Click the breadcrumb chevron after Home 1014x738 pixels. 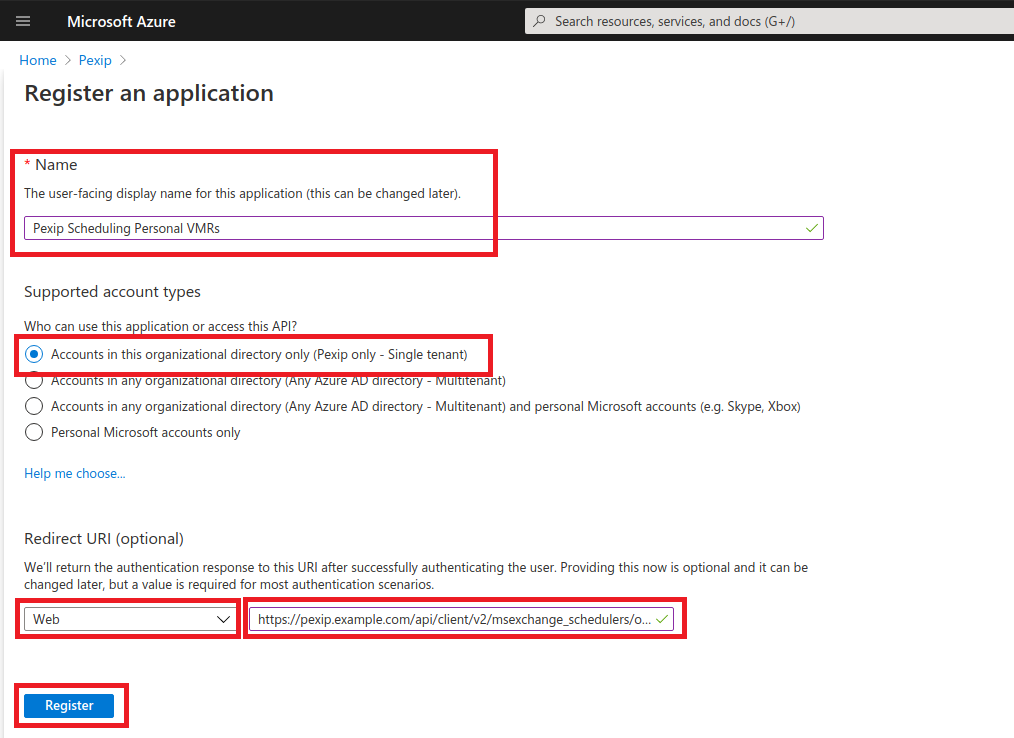(68, 61)
